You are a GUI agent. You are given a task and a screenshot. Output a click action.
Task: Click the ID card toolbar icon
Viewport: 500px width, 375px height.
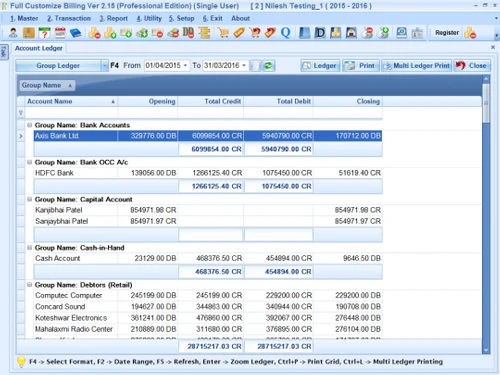[x=417, y=33]
